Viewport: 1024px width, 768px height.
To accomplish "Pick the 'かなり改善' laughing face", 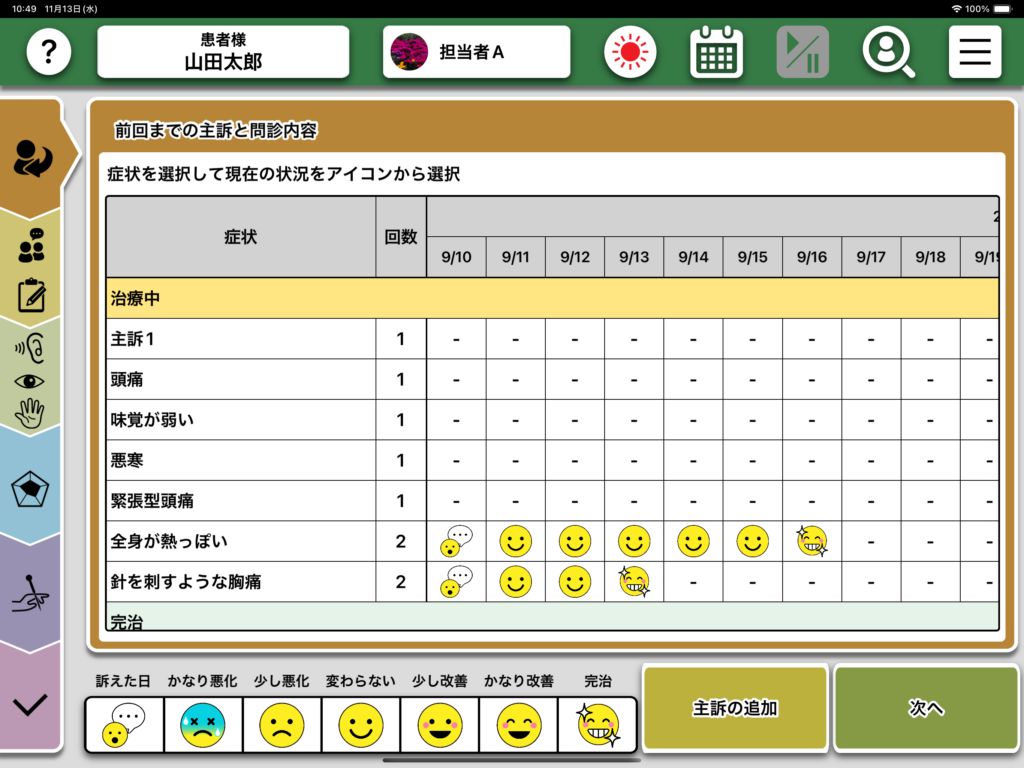I will click(518, 724).
